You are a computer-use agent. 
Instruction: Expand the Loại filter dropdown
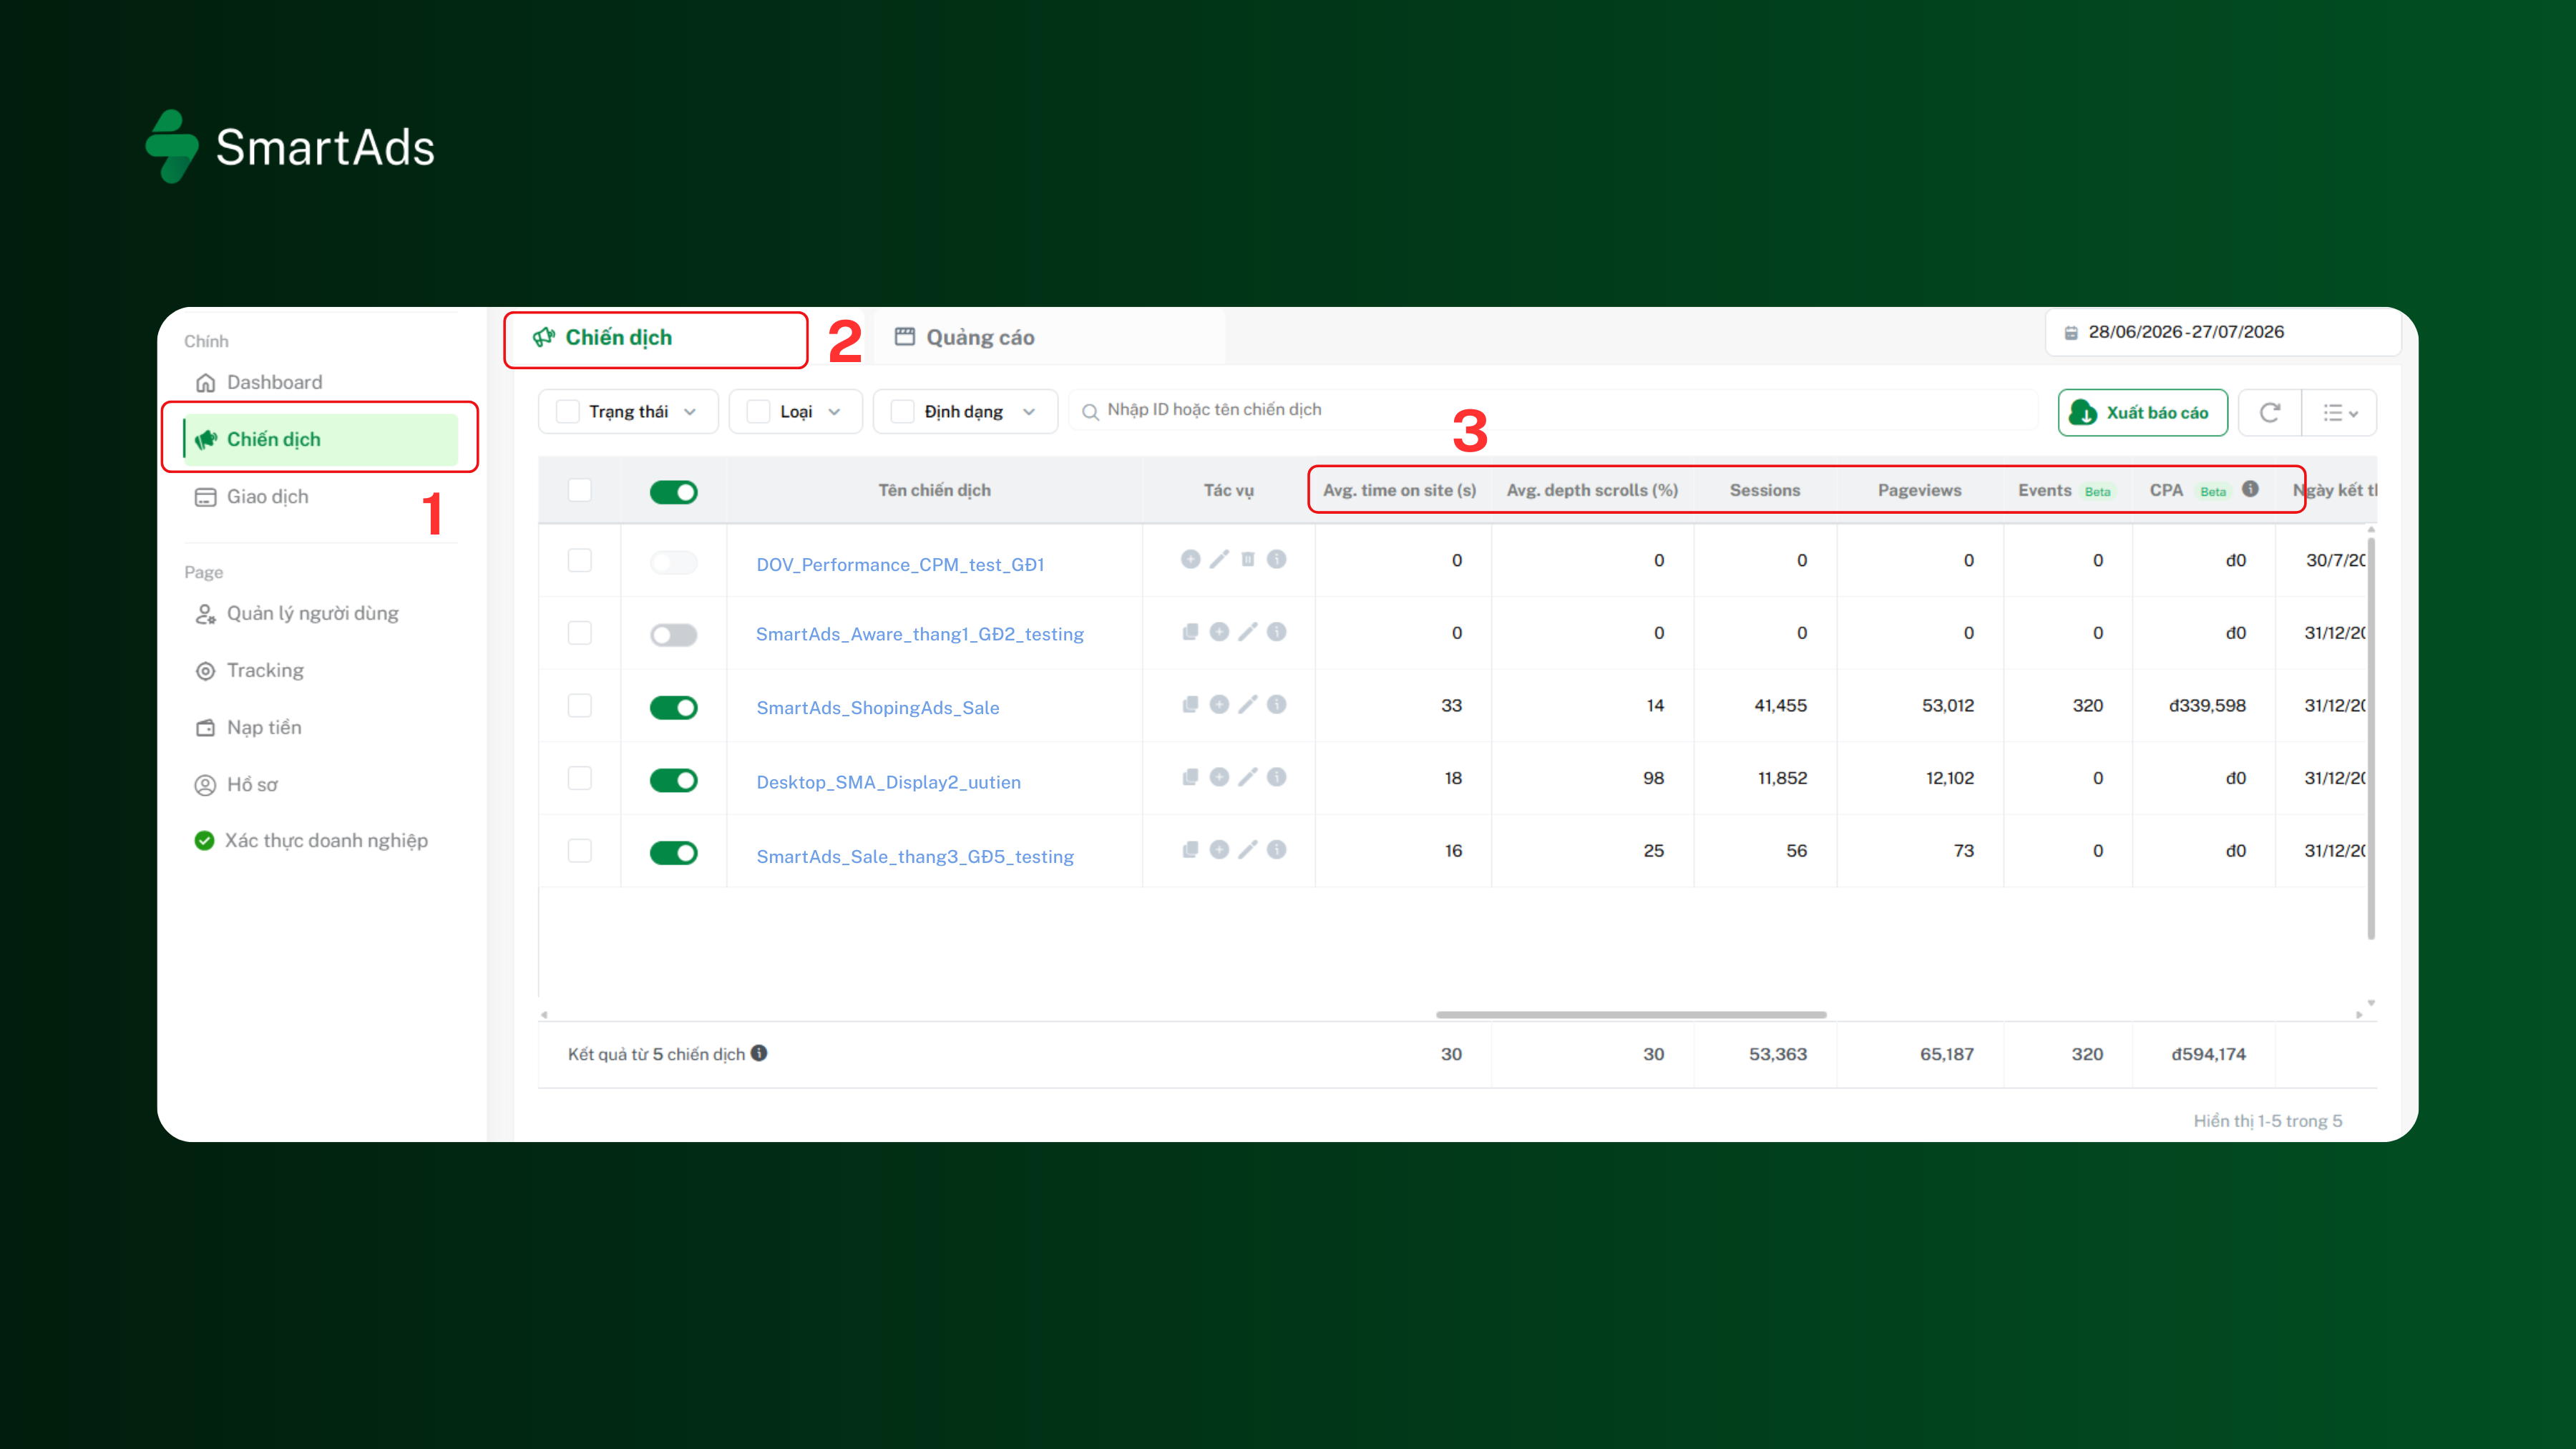(795, 412)
